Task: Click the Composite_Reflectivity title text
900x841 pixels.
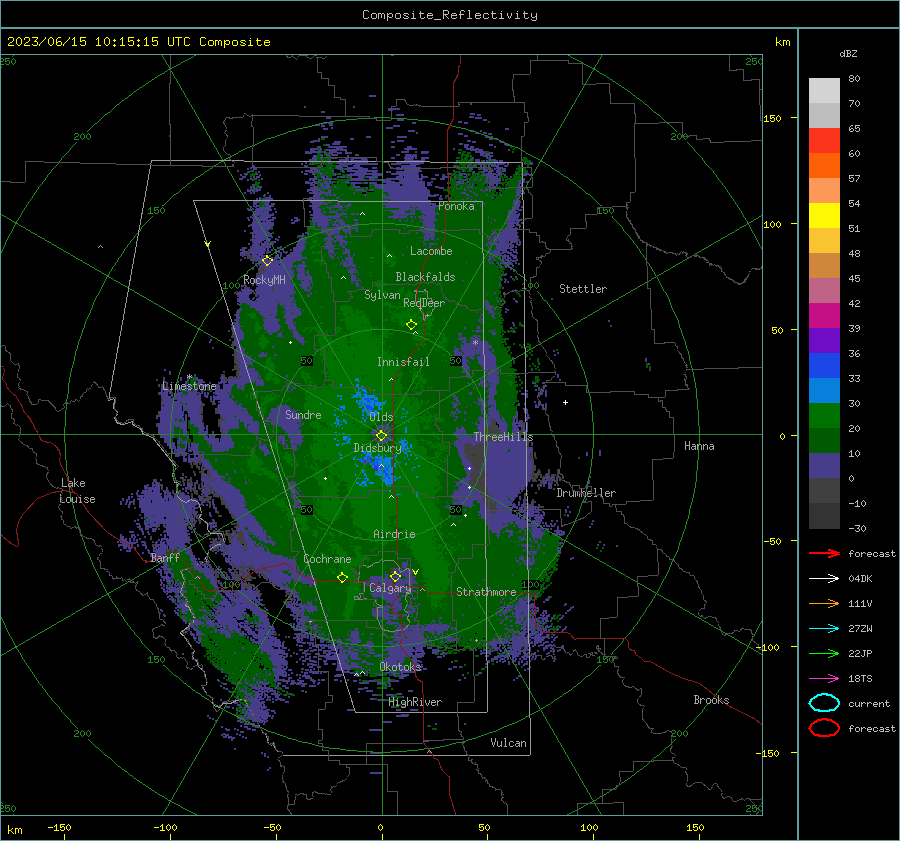Action: (x=449, y=15)
